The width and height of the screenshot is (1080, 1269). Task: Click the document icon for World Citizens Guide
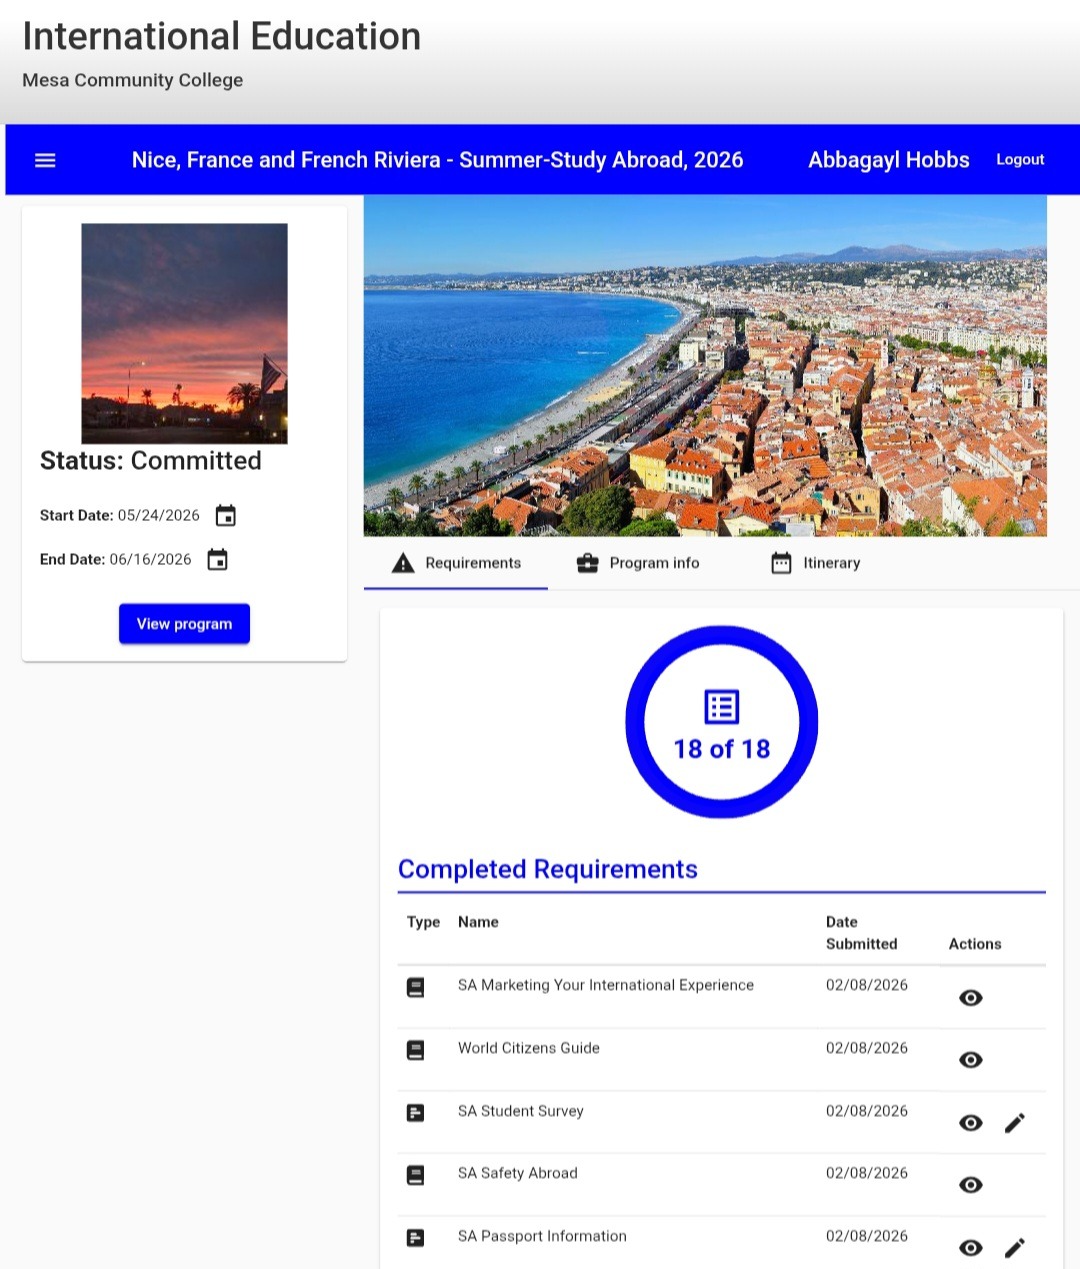(416, 1050)
